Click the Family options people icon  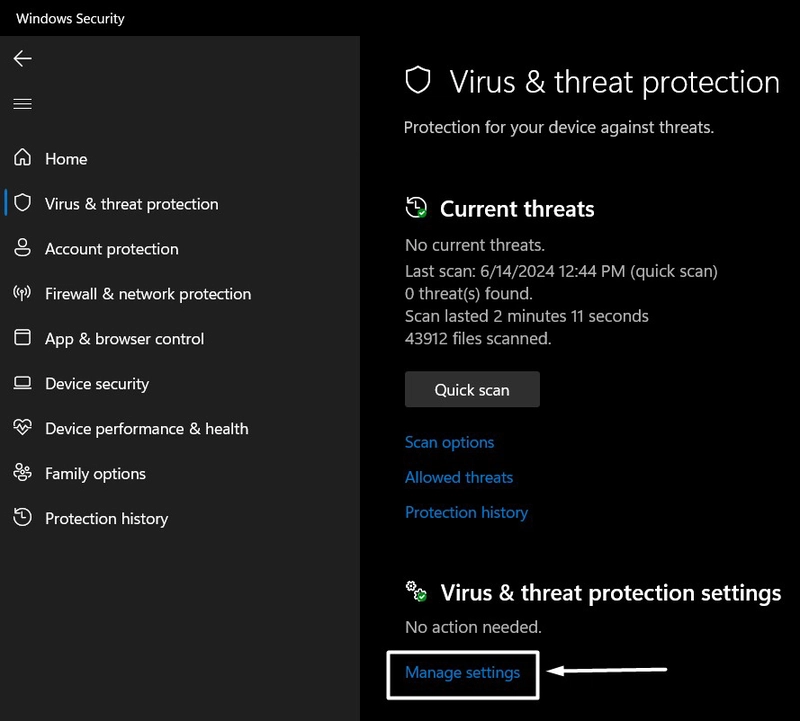[x=22, y=473]
